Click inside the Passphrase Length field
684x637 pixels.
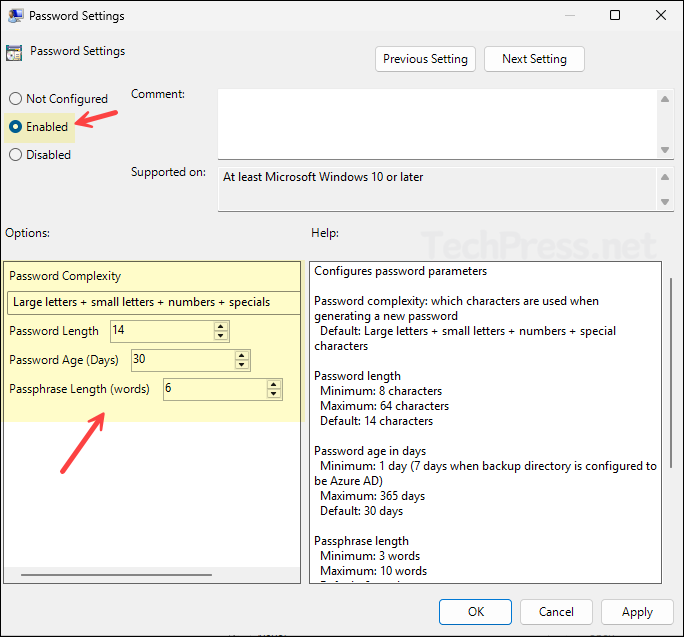(215, 389)
